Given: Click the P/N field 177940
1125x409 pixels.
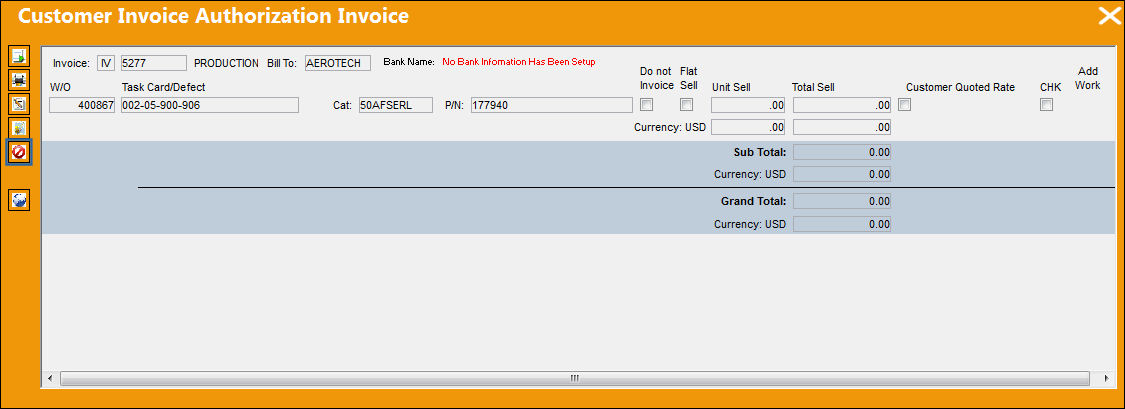Looking at the screenshot, I should (x=552, y=105).
